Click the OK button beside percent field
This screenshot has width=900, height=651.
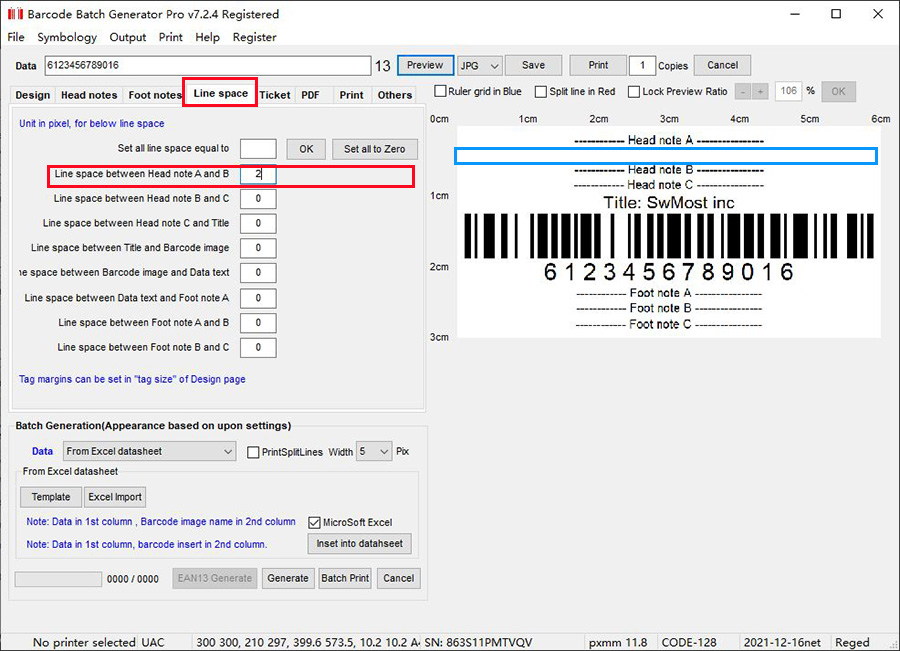(x=838, y=91)
